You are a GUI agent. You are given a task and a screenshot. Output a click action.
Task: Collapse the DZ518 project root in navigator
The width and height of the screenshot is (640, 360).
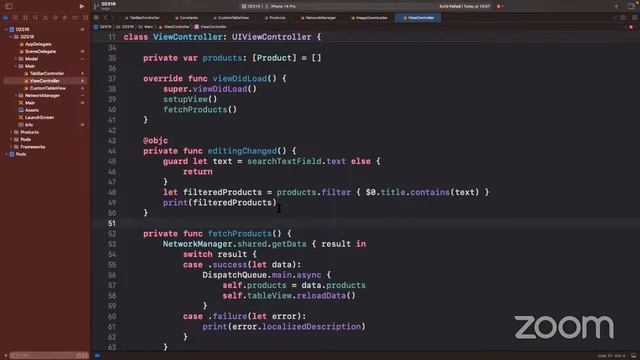click(x=6, y=29)
